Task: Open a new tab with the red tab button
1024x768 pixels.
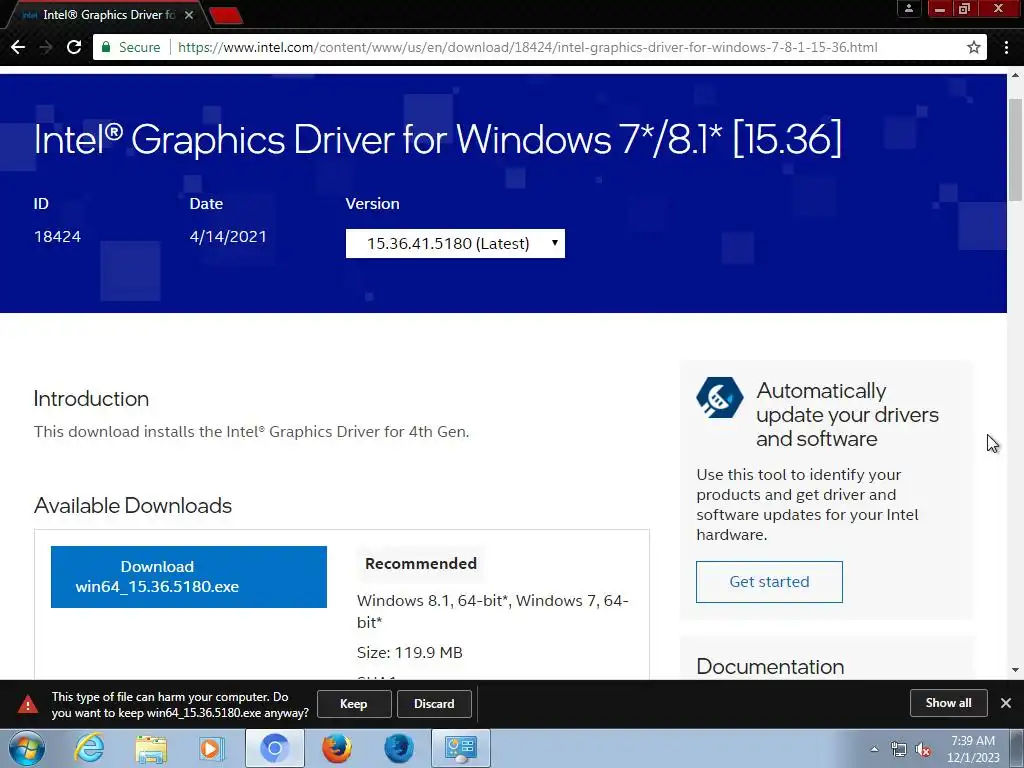Action: click(226, 16)
